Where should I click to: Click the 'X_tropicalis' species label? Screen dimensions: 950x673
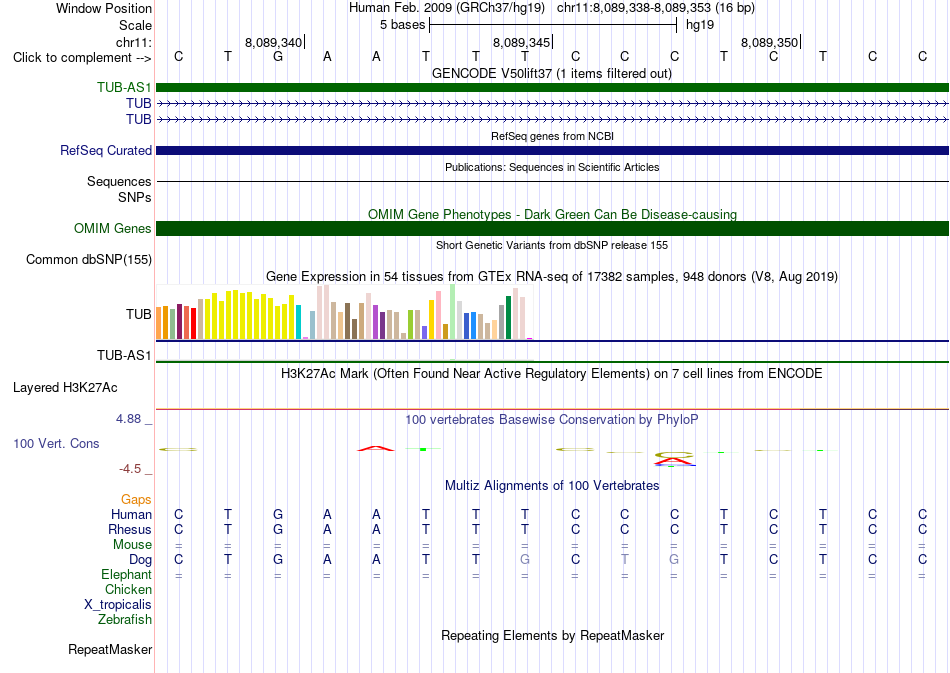(118, 605)
